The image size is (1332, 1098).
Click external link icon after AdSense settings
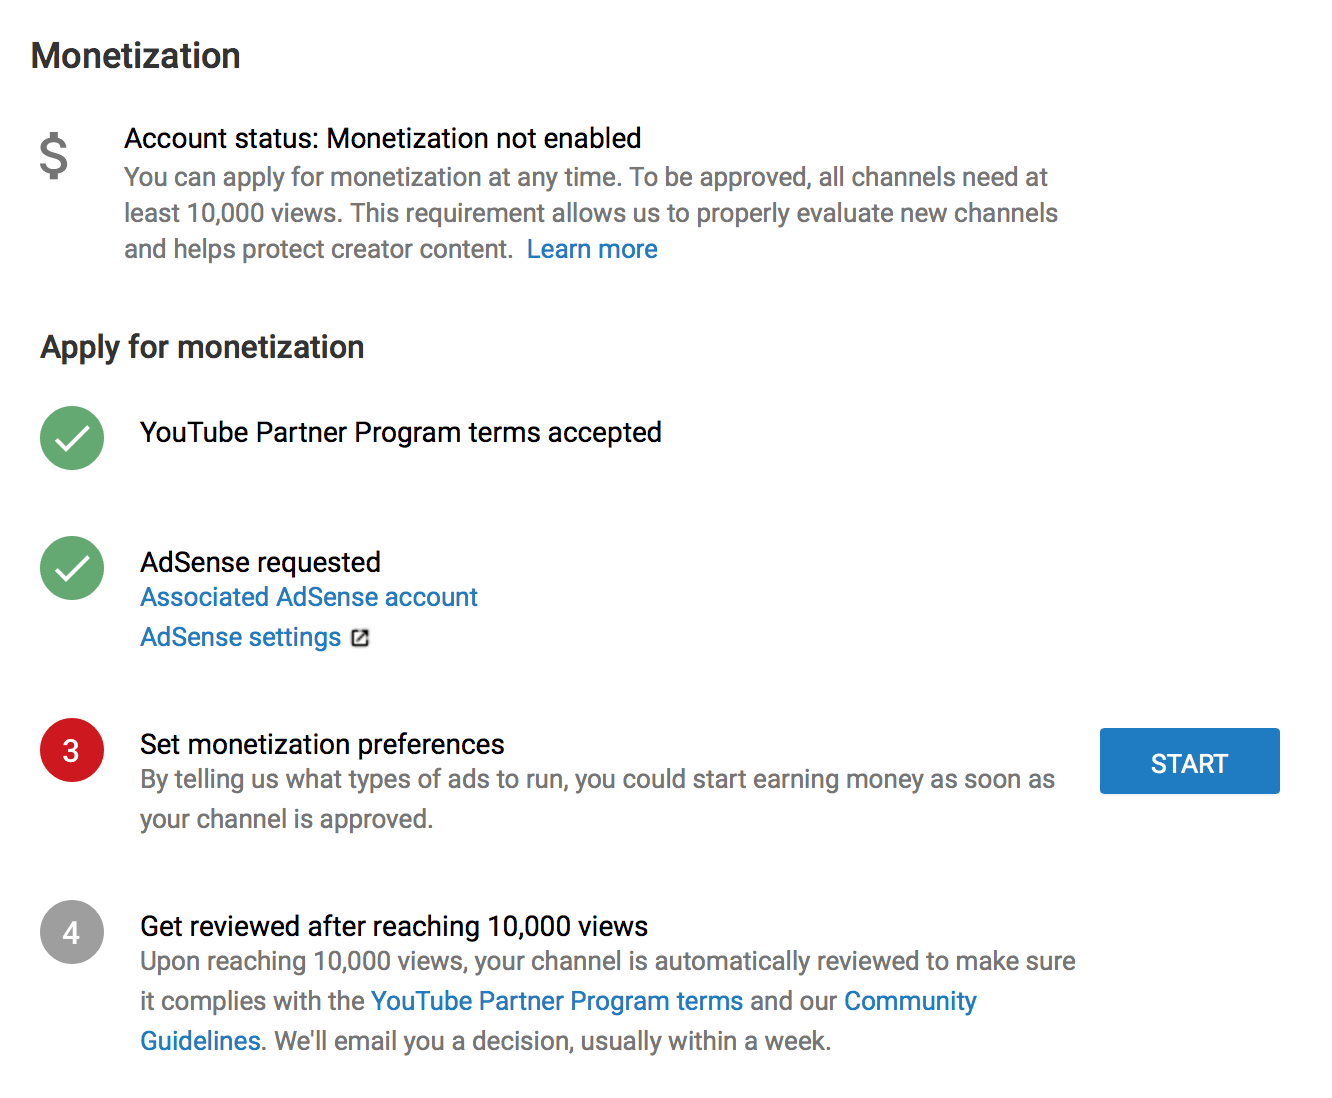[360, 638]
